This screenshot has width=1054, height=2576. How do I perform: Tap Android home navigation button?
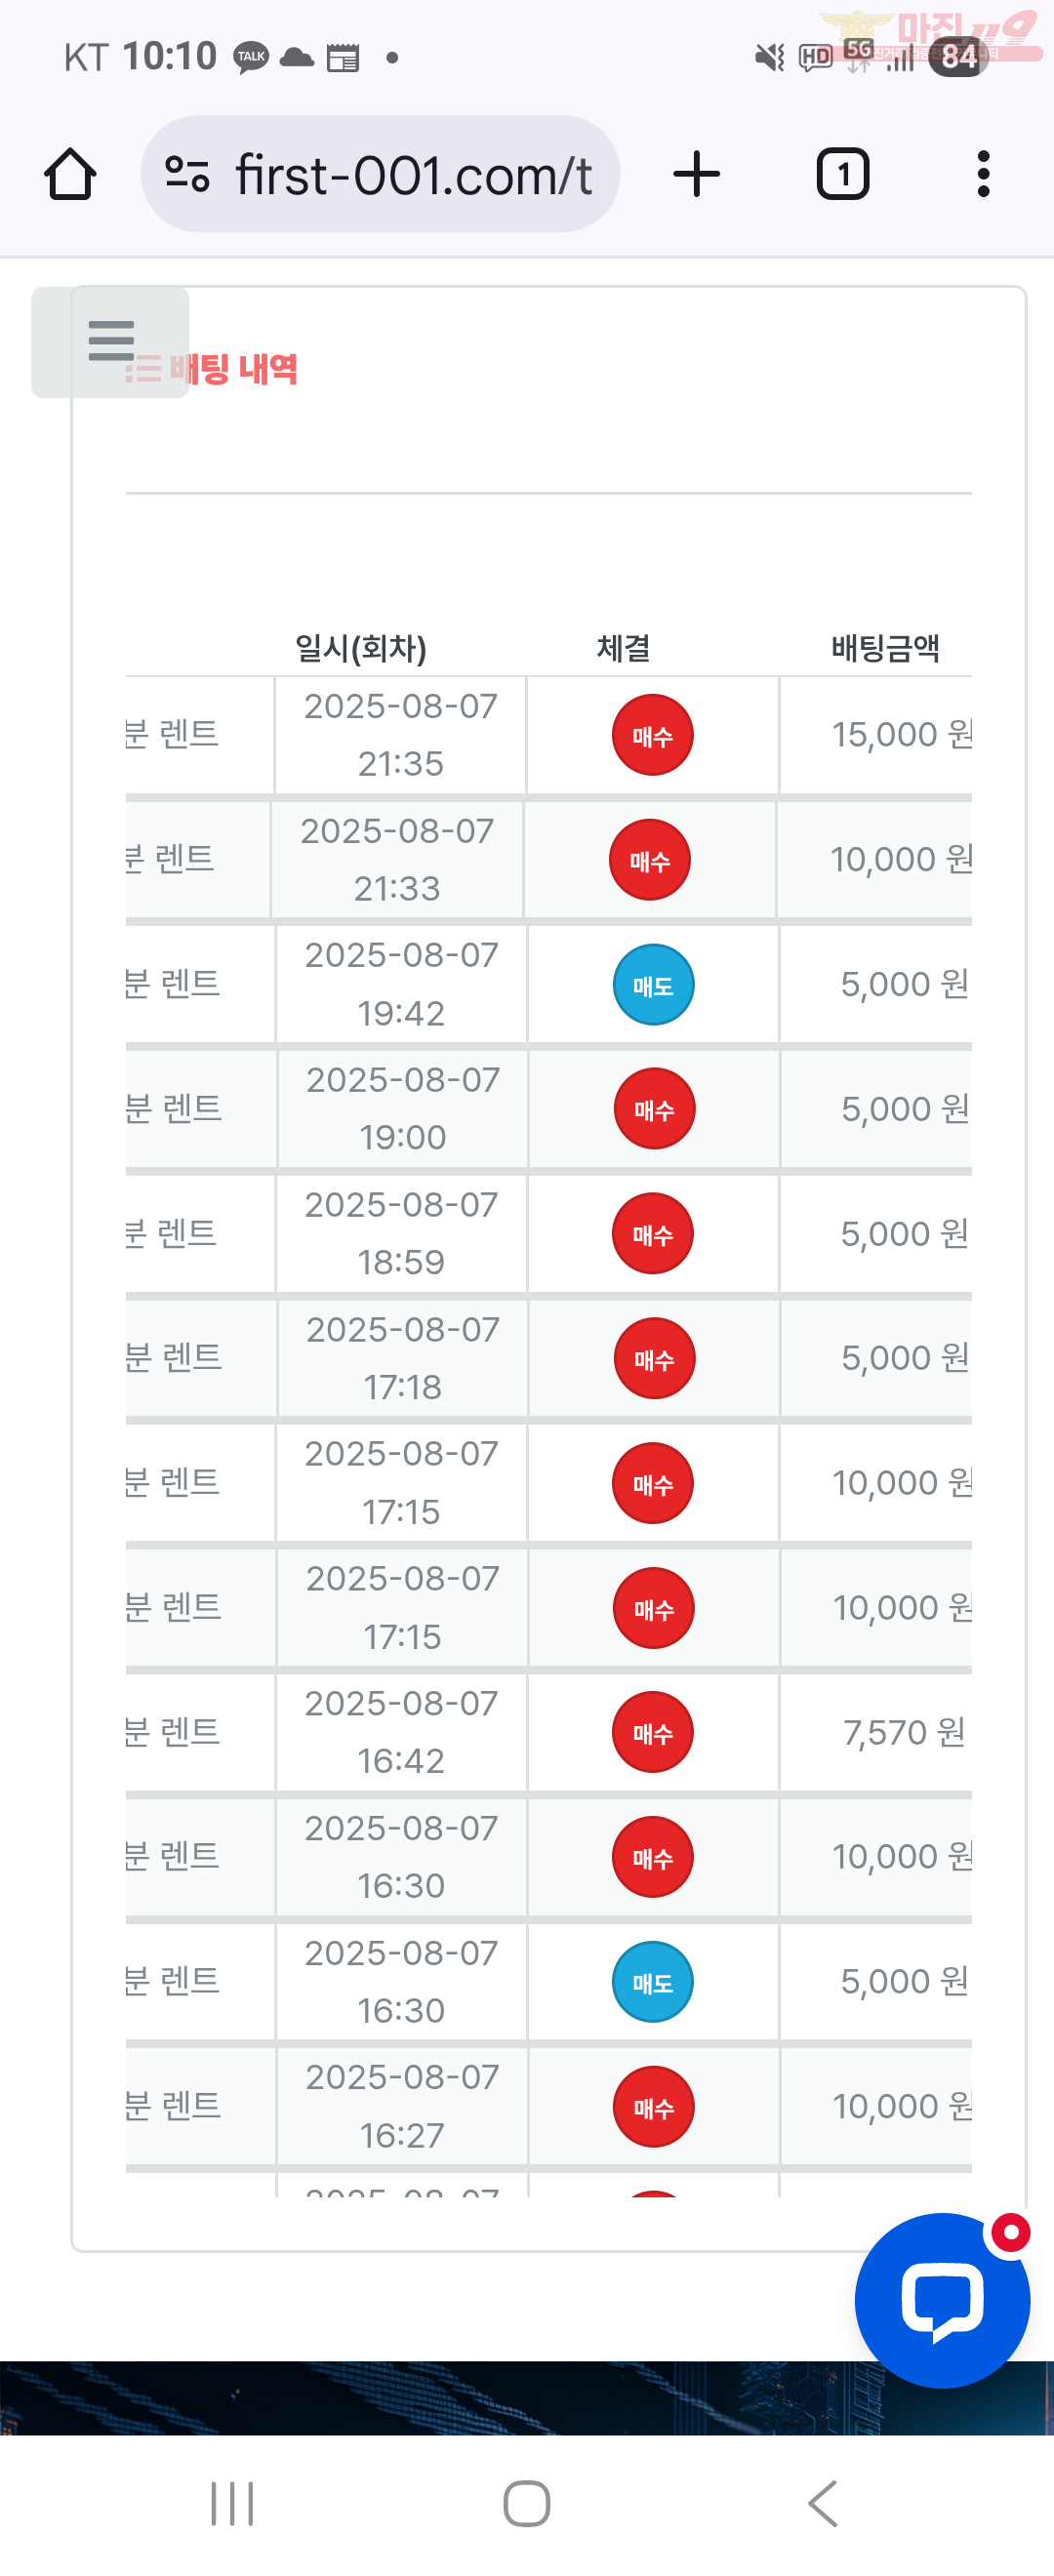tap(526, 2504)
